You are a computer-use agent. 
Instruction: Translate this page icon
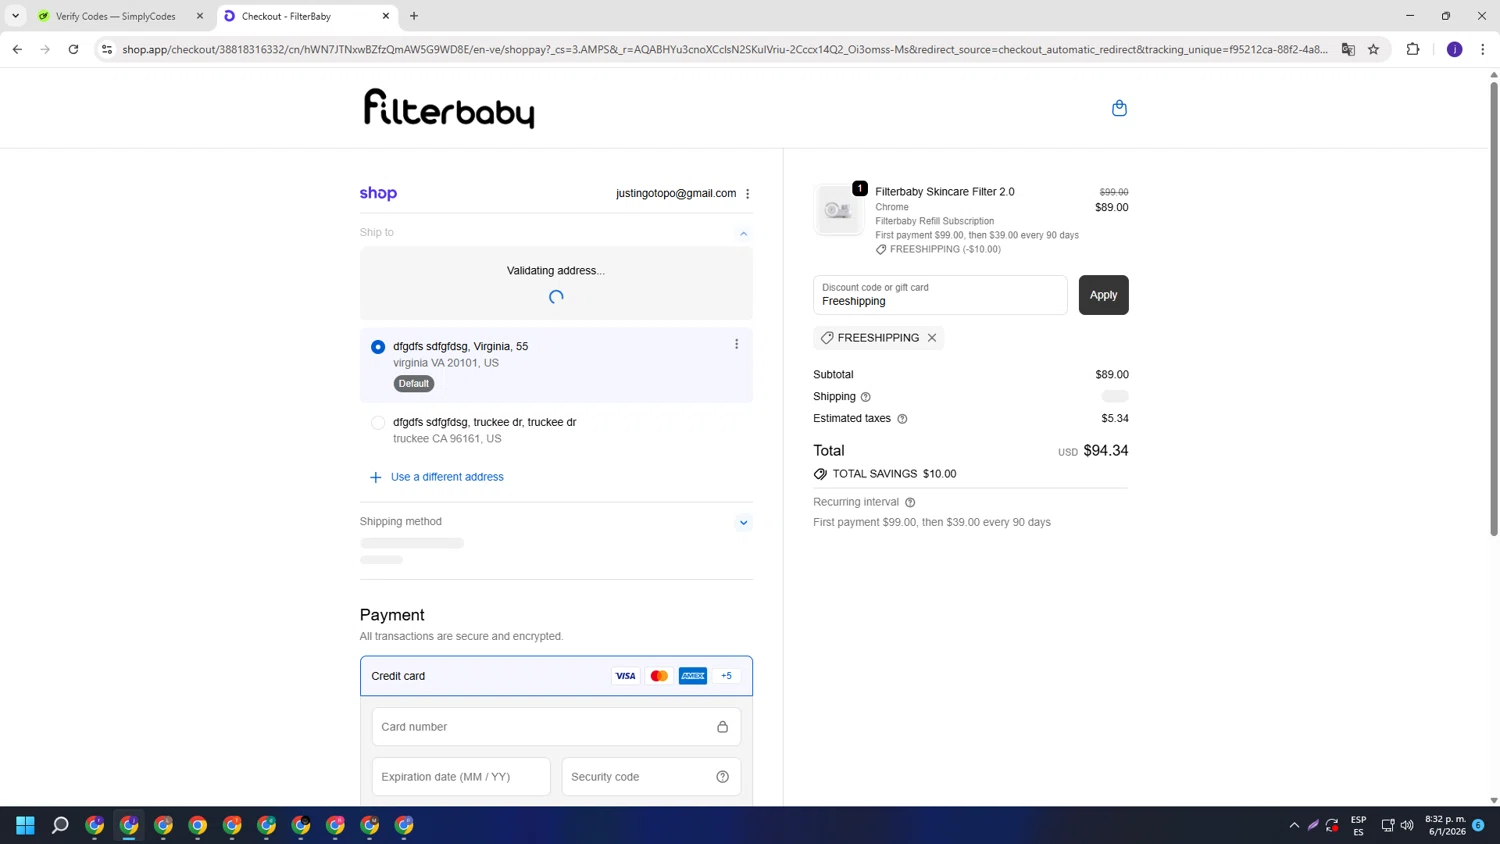(x=1348, y=49)
